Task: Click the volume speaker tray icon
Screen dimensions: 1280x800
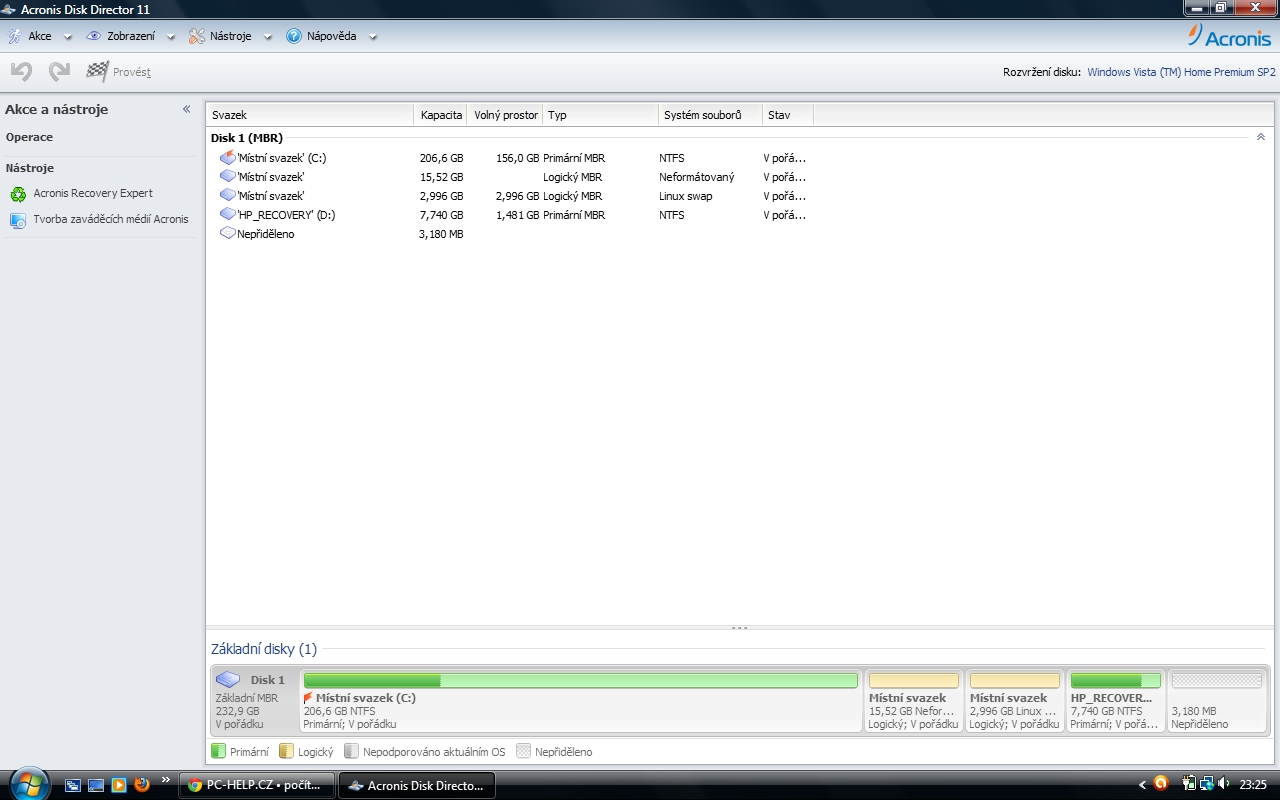Action: (1224, 784)
